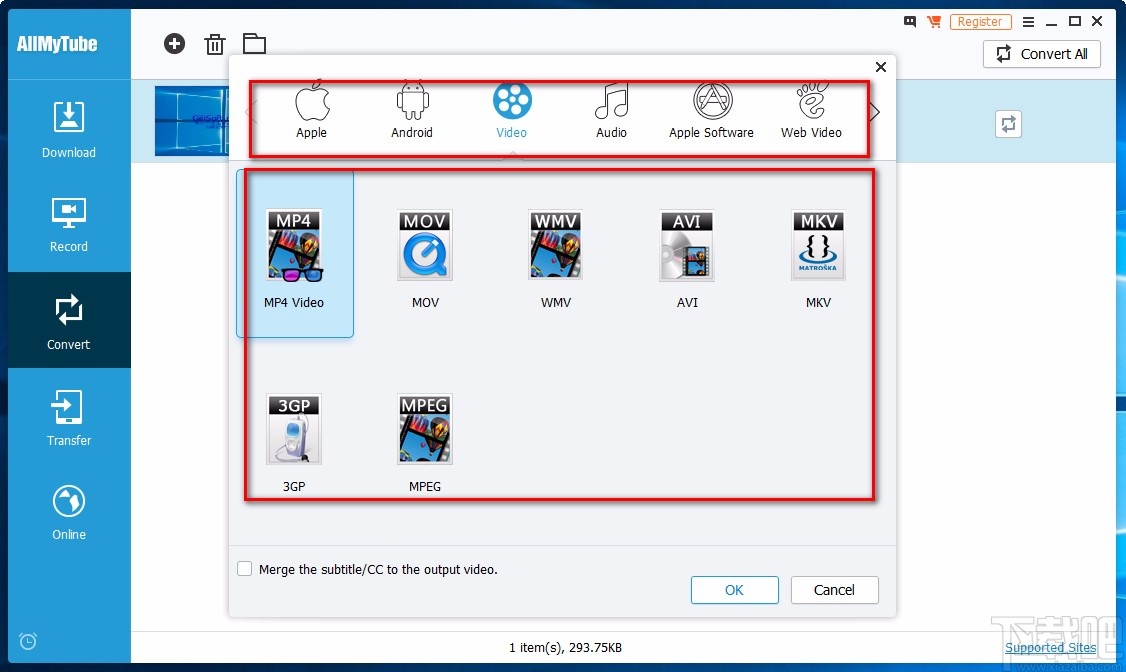Choose the AVI format icon
This screenshot has height=672, width=1126.
click(687, 245)
